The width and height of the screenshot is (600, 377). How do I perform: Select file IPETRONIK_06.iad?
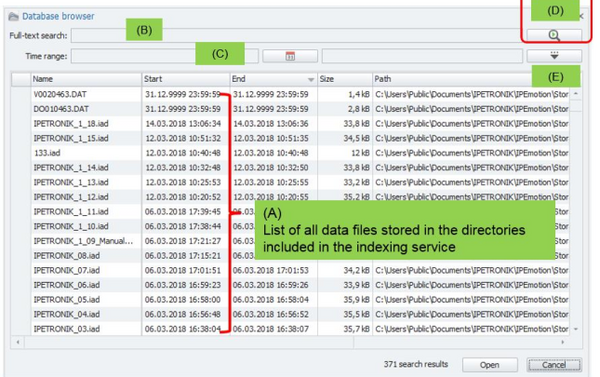(x=67, y=285)
